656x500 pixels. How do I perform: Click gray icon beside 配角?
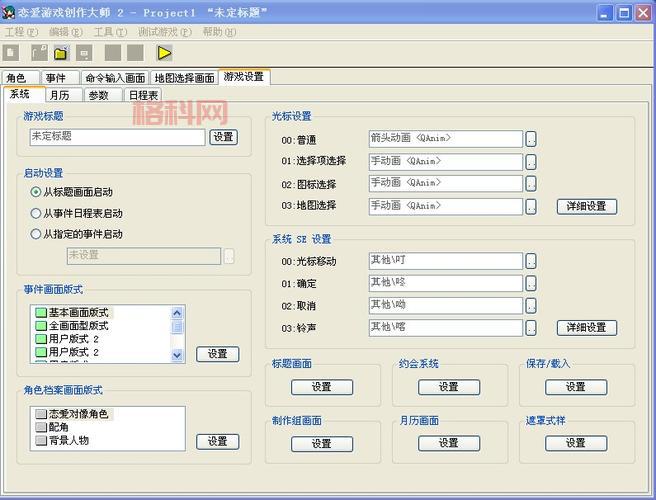click(x=41, y=427)
